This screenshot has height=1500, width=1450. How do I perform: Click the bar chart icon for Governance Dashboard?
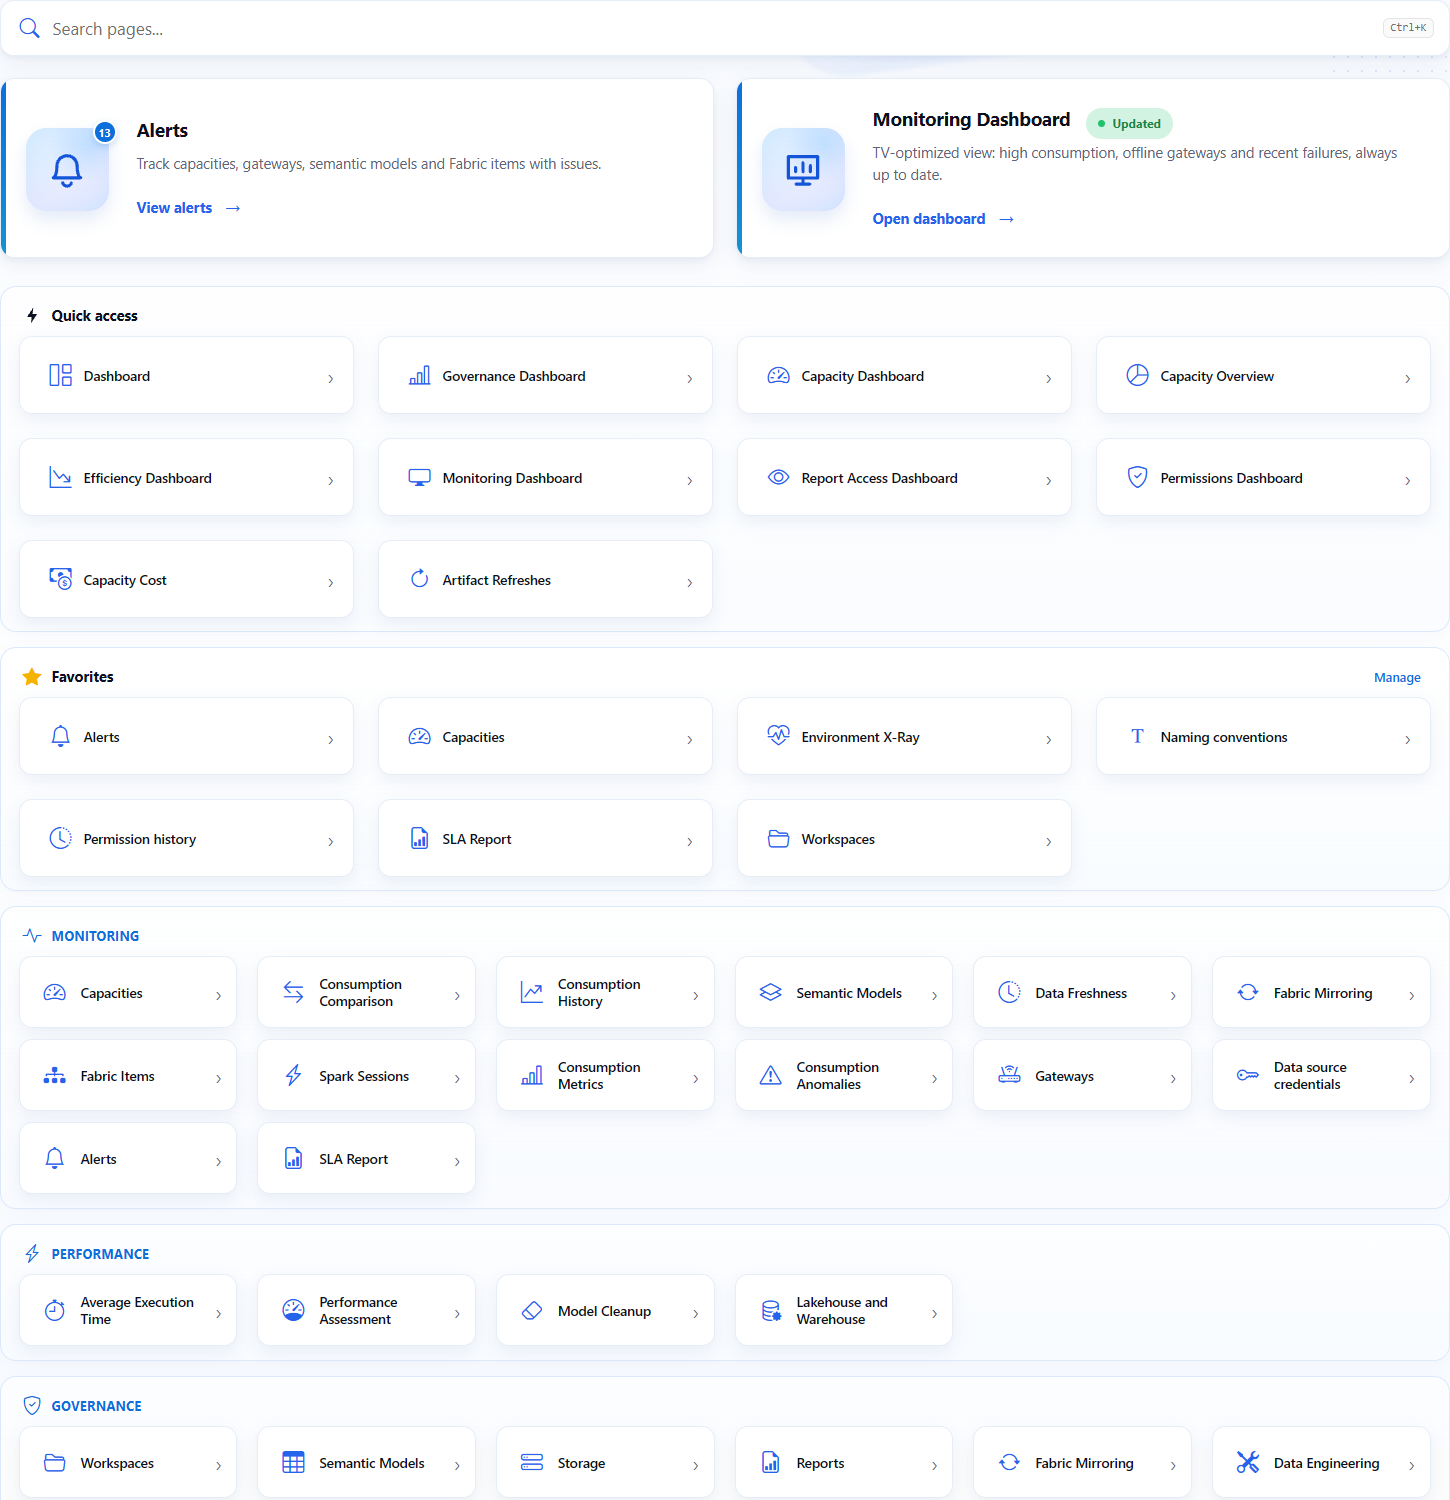coord(420,376)
